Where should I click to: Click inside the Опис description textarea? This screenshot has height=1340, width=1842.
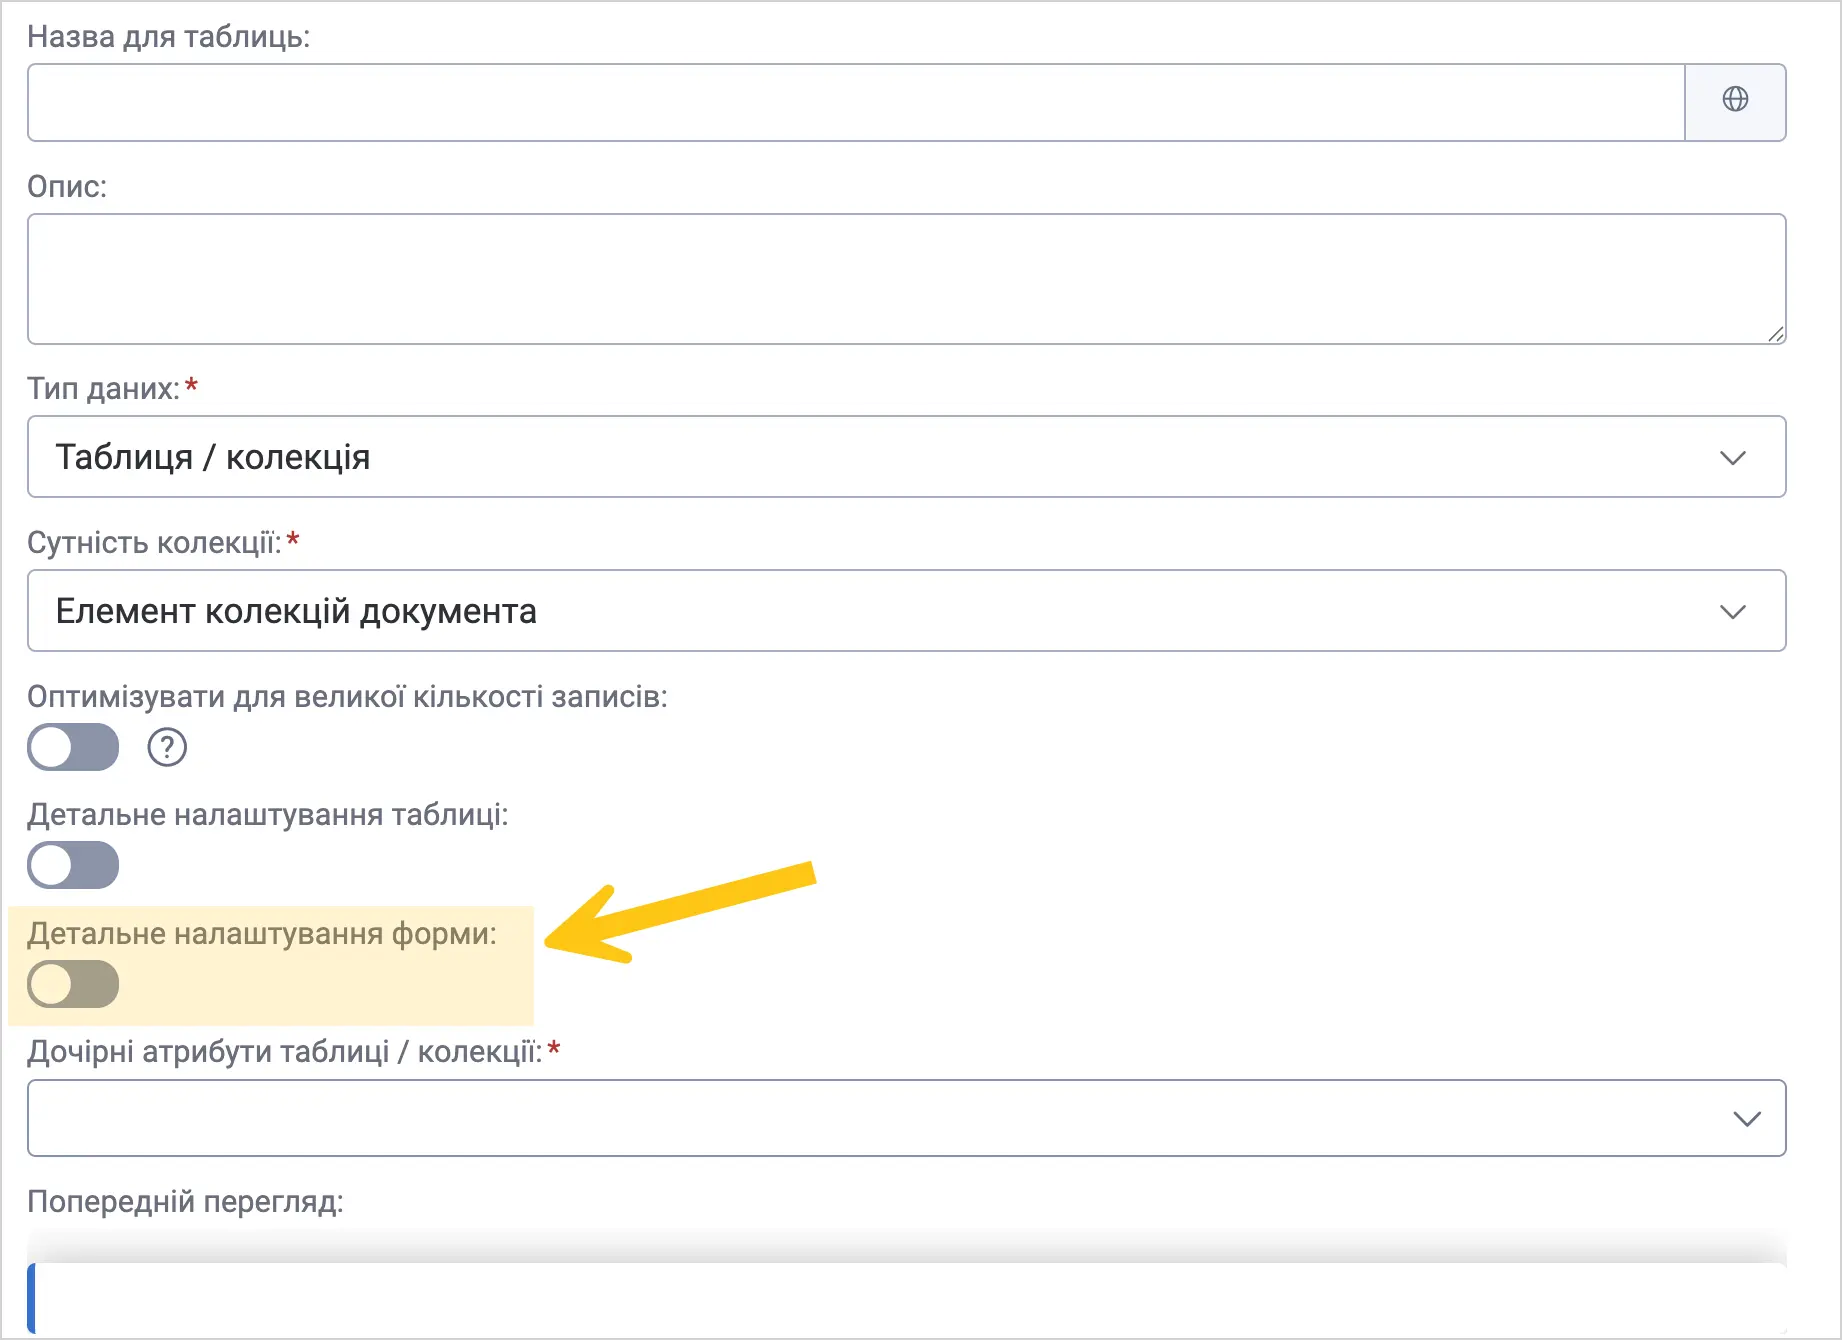click(x=906, y=279)
